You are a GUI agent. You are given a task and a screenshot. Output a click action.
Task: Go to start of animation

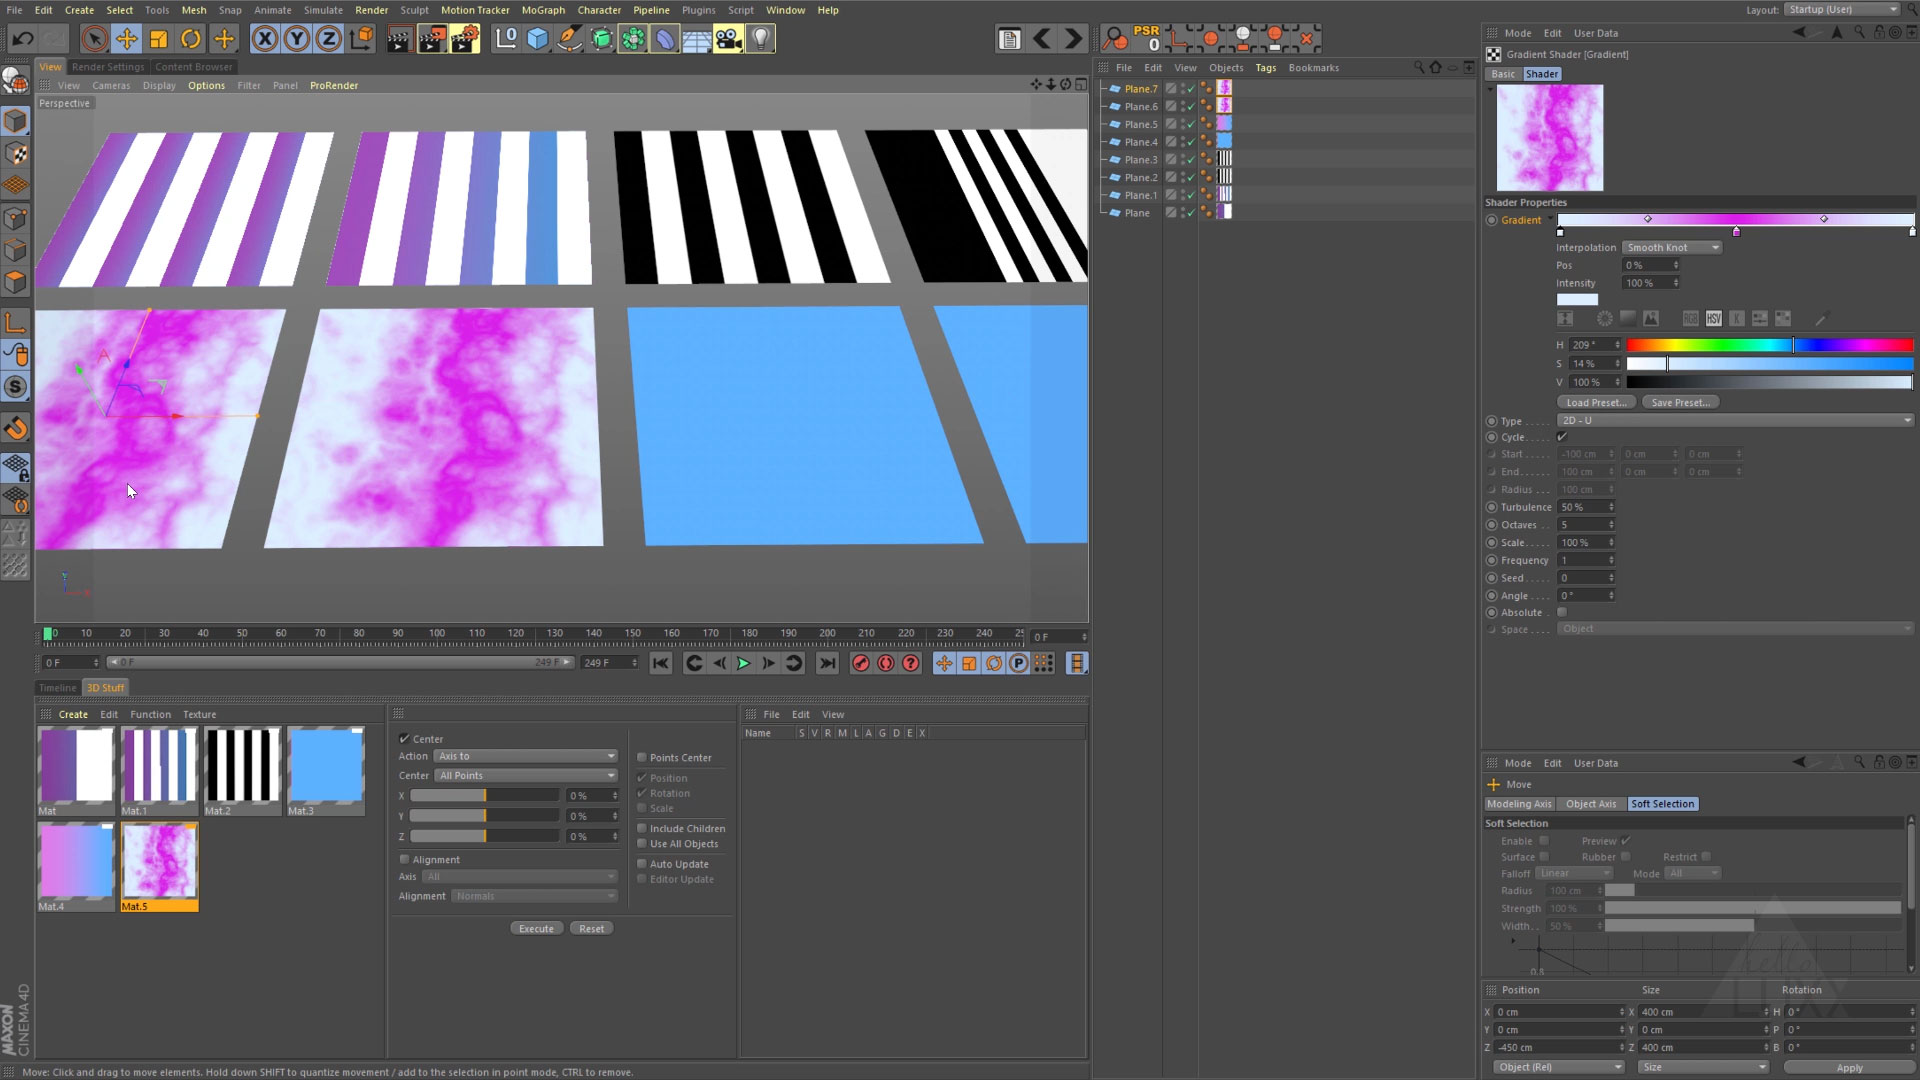660,663
